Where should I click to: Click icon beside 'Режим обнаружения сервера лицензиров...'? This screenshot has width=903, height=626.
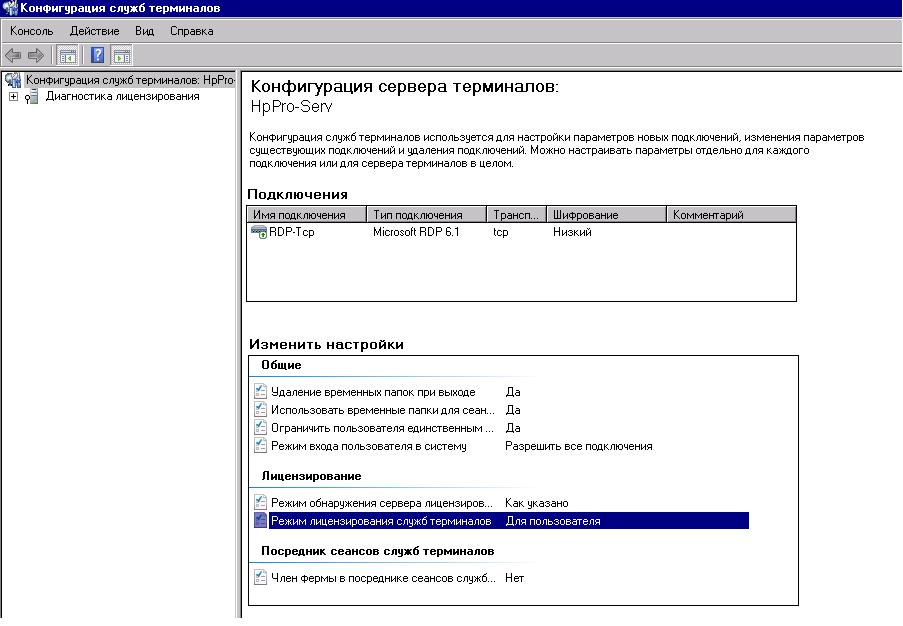pos(260,502)
